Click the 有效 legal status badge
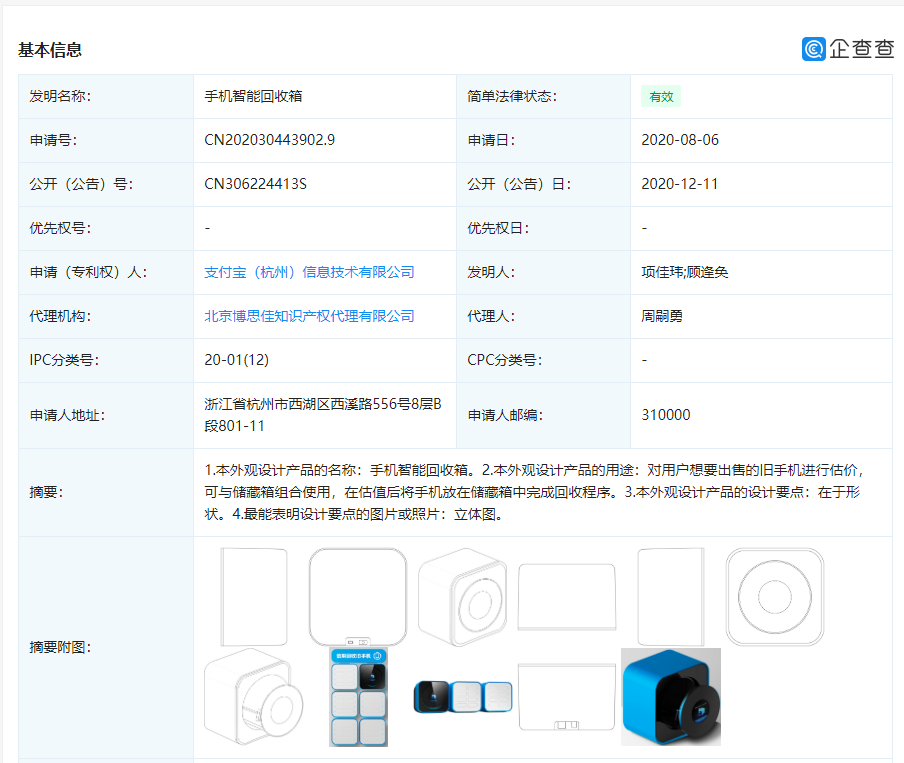This screenshot has width=904, height=763. 661,96
